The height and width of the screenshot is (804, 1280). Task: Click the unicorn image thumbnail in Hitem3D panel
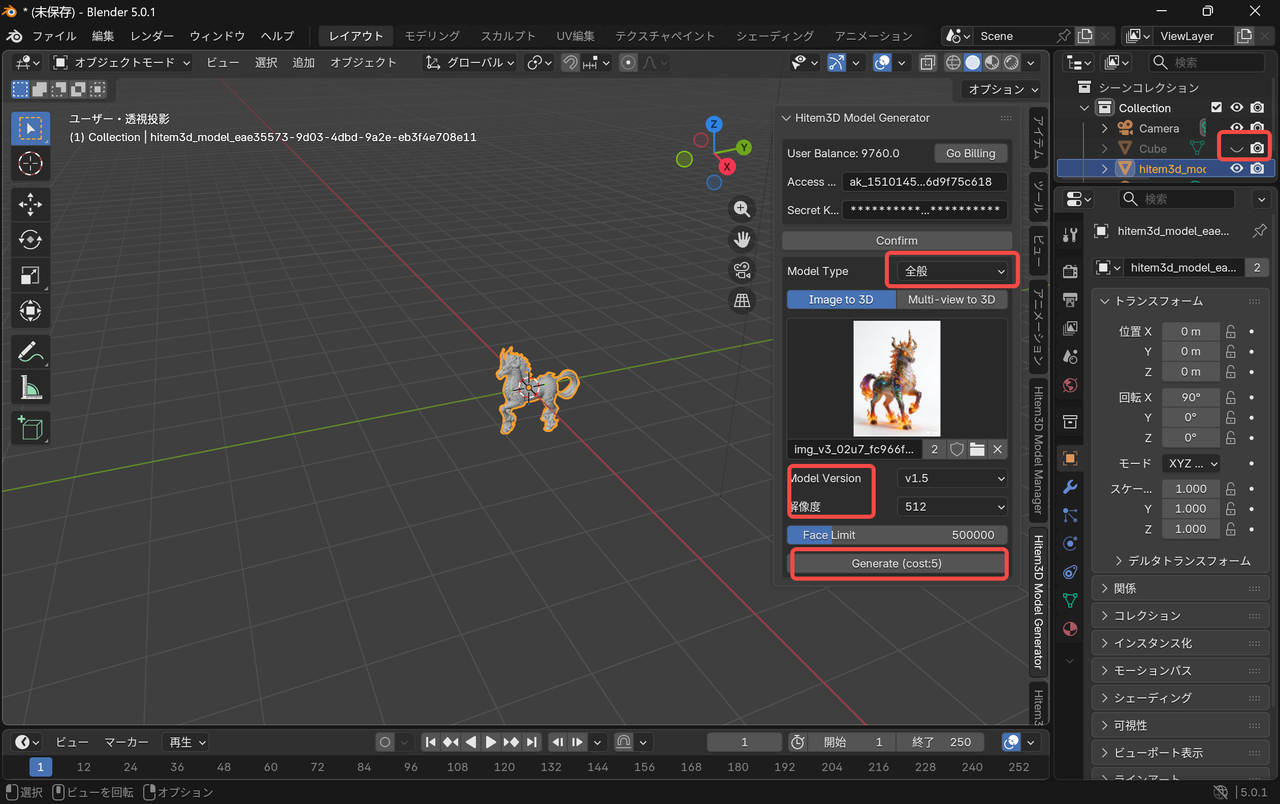click(x=897, y=379)
